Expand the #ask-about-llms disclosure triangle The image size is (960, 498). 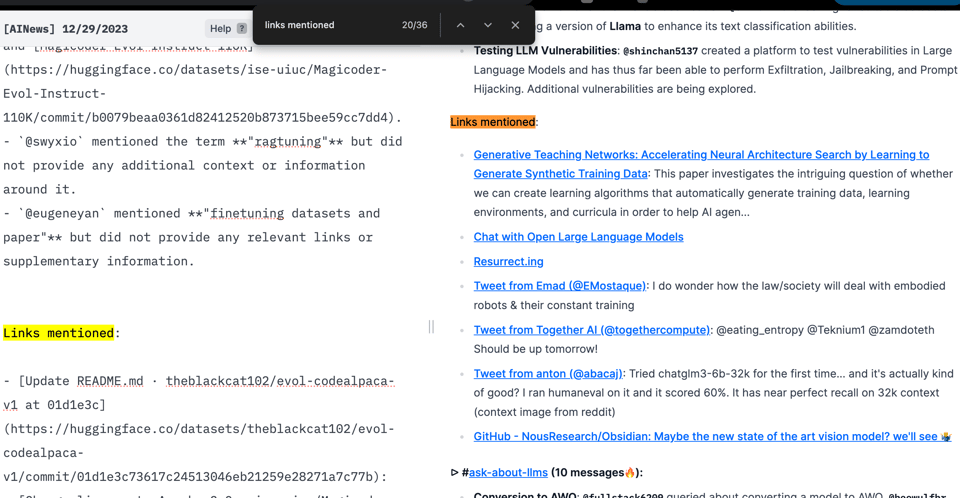[455, 472]
